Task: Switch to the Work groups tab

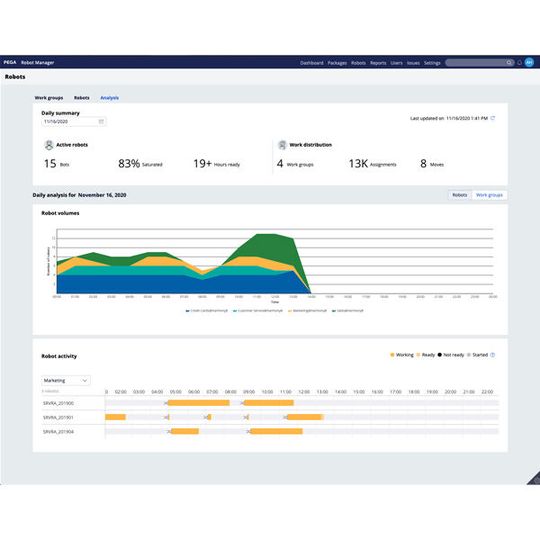Action: tap(49, 98)
